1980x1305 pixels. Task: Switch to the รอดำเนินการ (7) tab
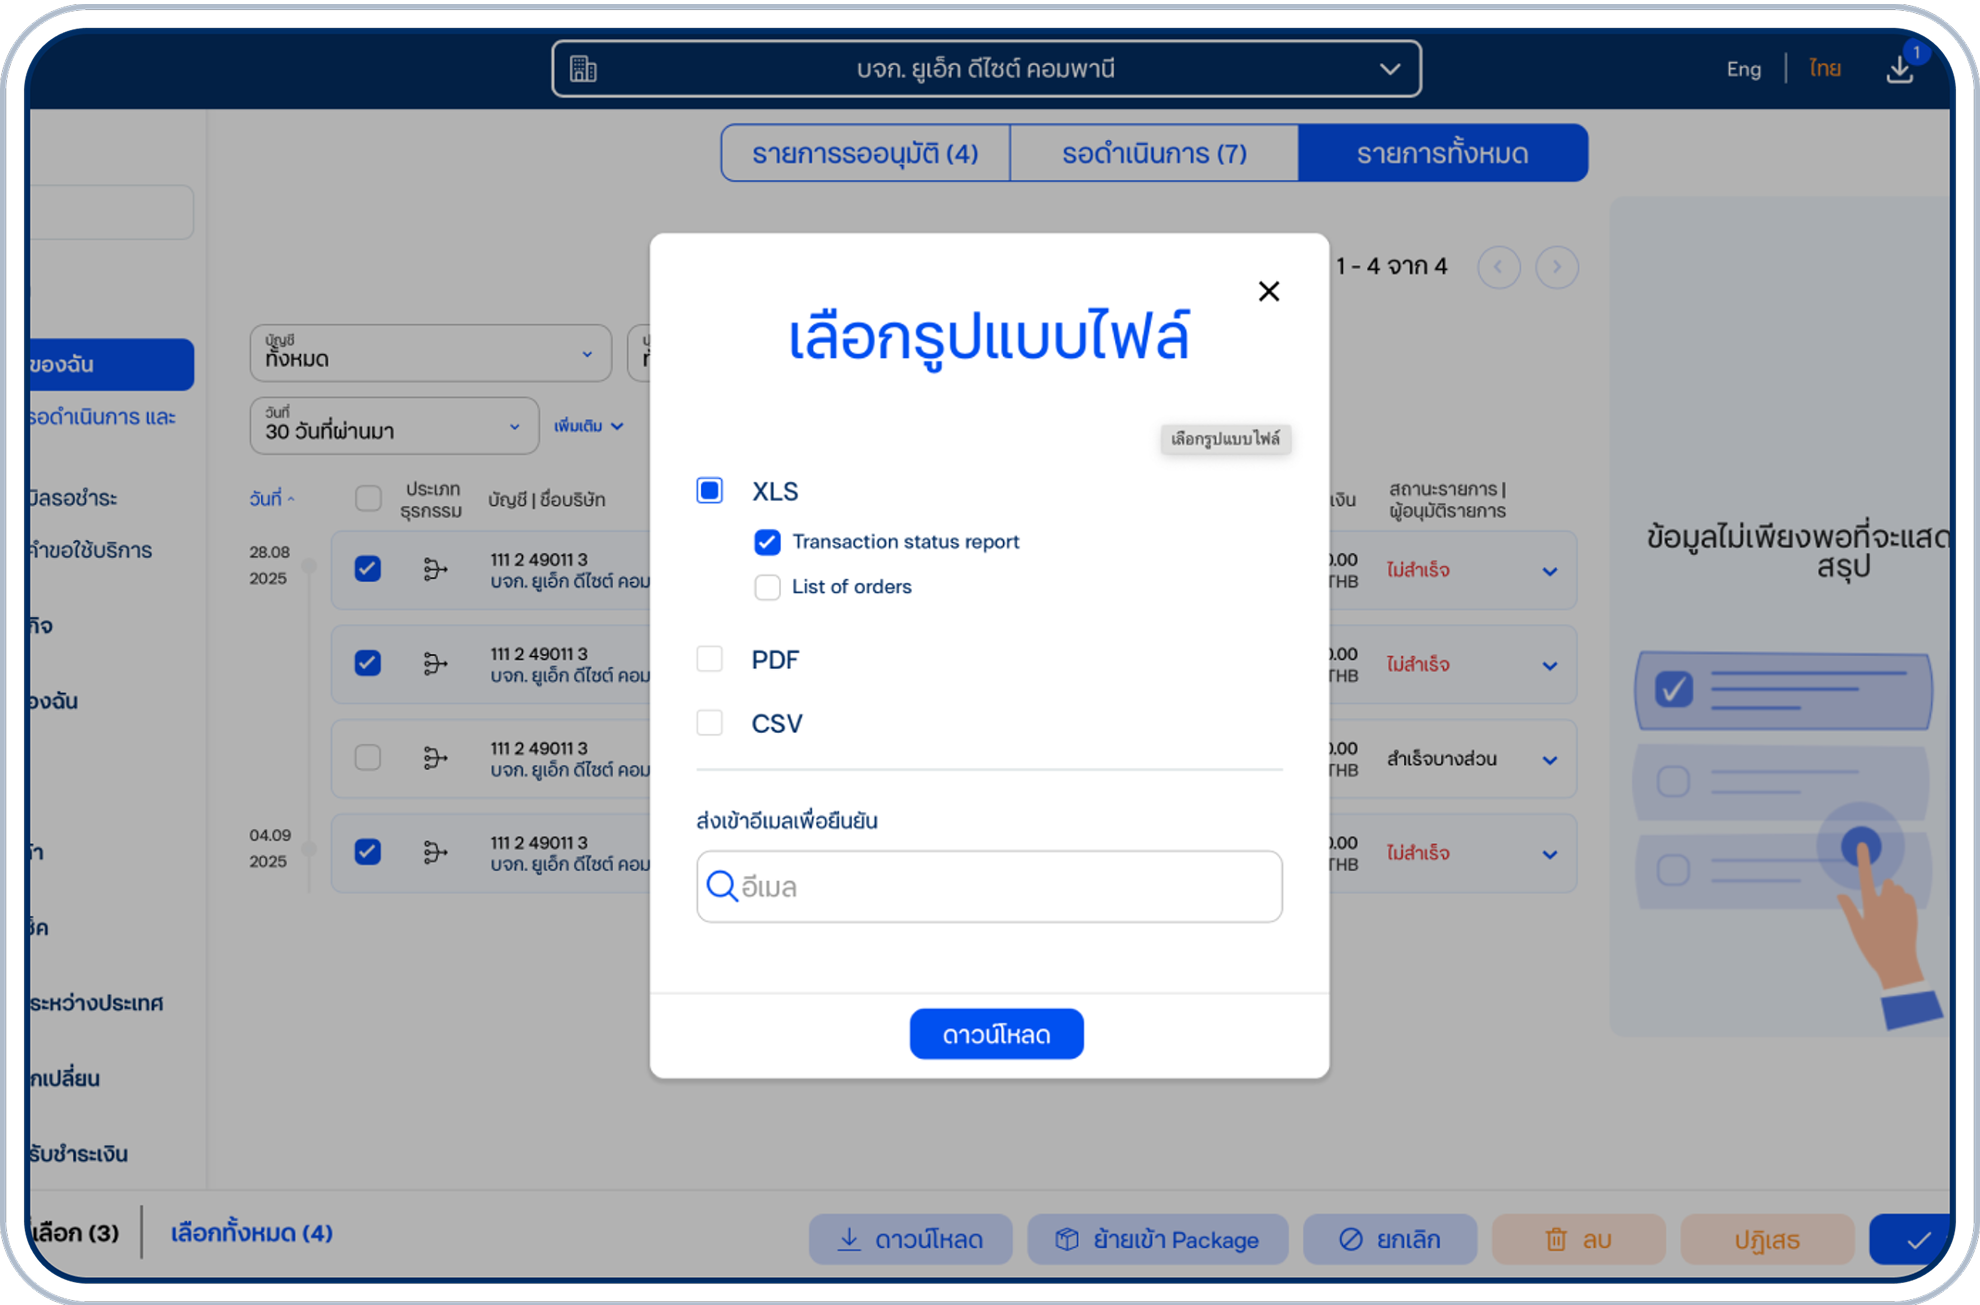coord(1154,152)
